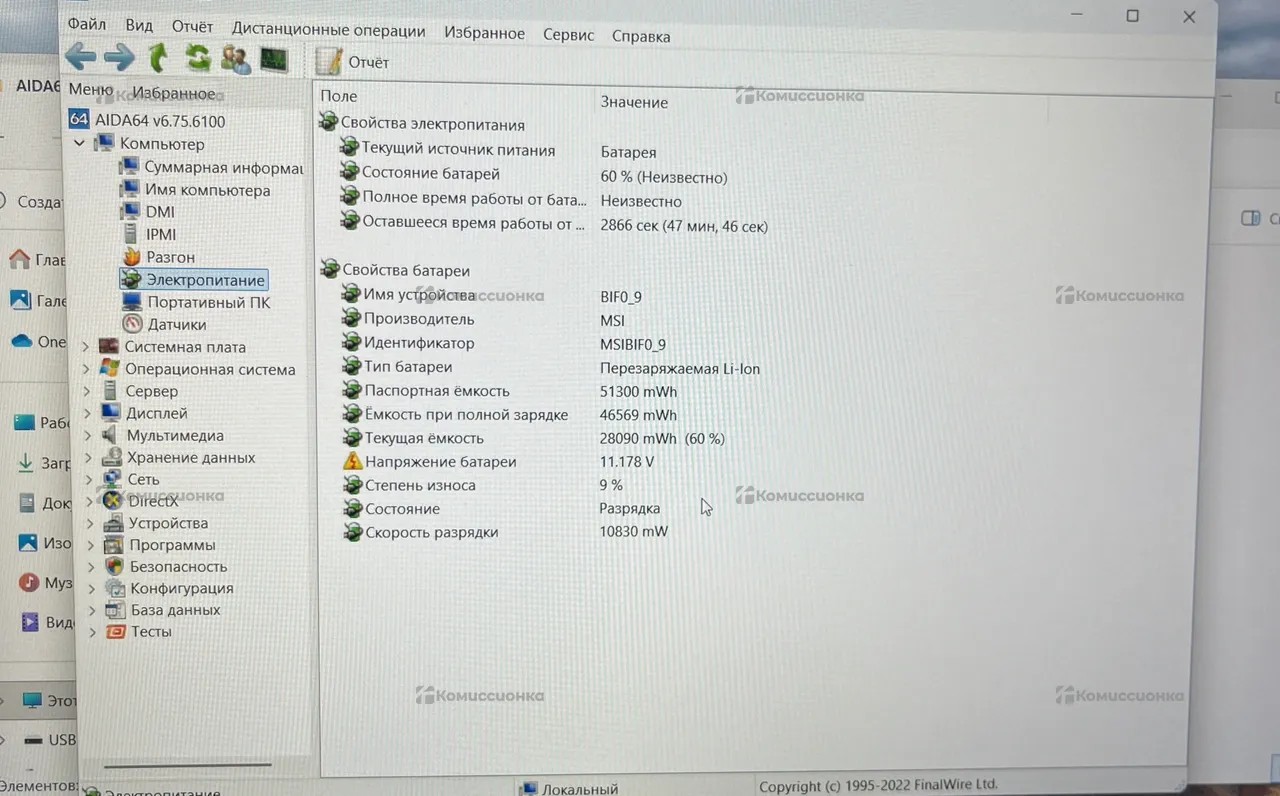Select the Электропитание tree item
The width and height of the screenshot is (1280, 796).
tap(193, 280)
